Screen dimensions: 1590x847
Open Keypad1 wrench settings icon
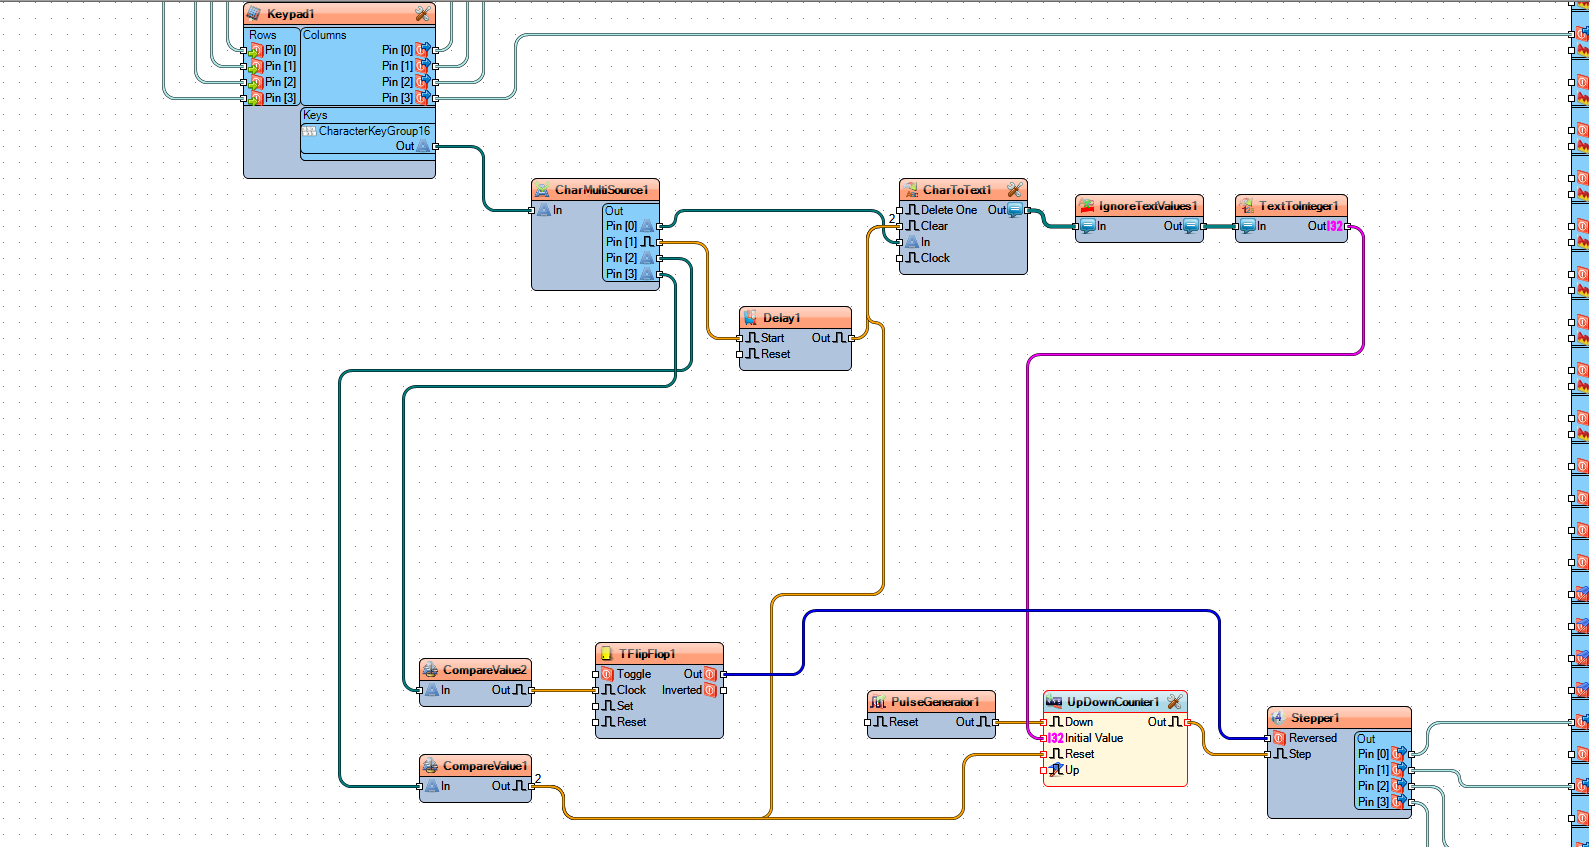(423, 14)
